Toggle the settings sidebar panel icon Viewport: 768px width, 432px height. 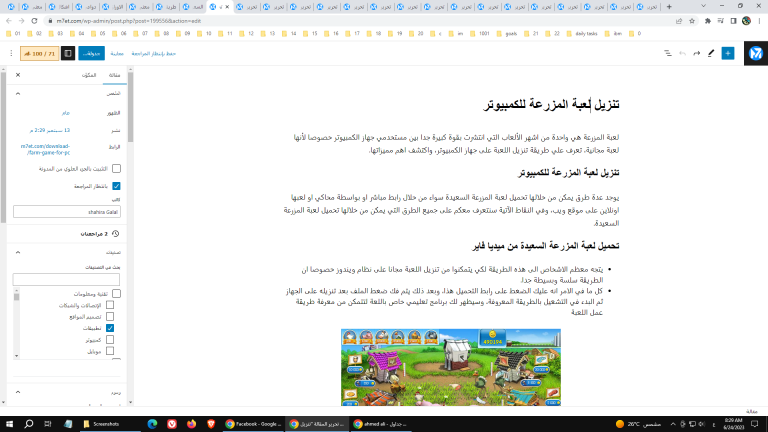[68, 53]
